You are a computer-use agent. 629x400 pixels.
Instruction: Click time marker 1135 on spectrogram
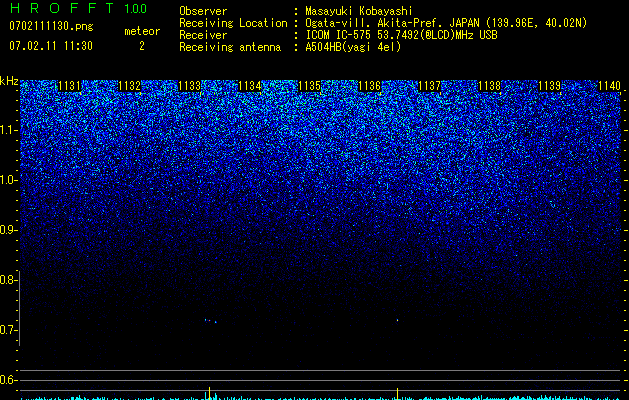point(310,86)
